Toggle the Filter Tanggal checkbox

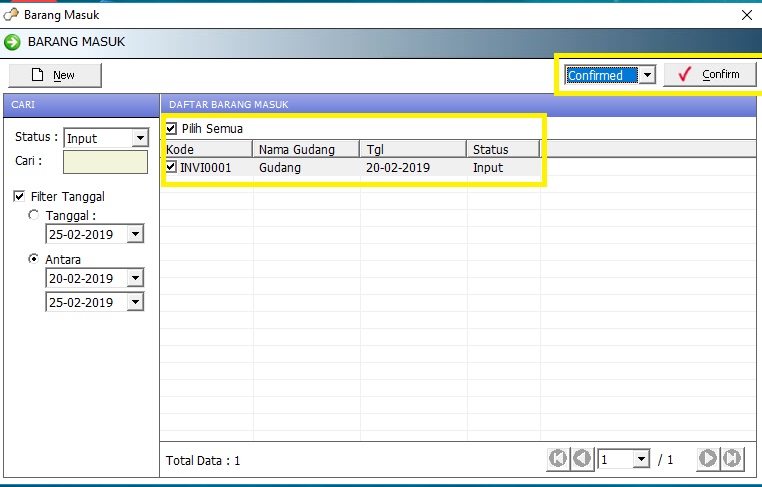click(x=19, y=197)
